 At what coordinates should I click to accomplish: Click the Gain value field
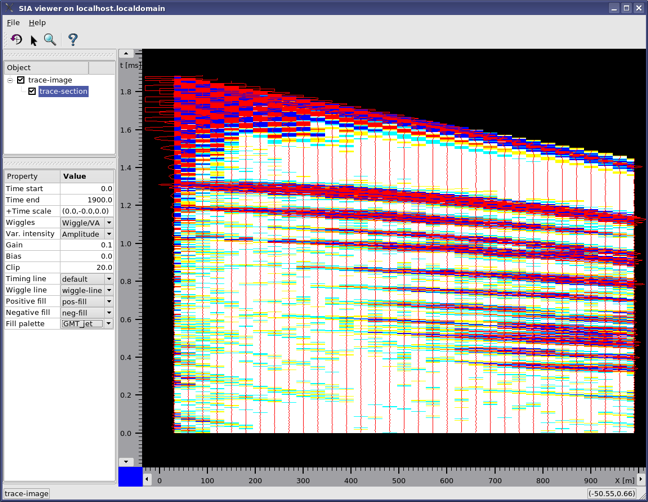click(x=87, y=245)
